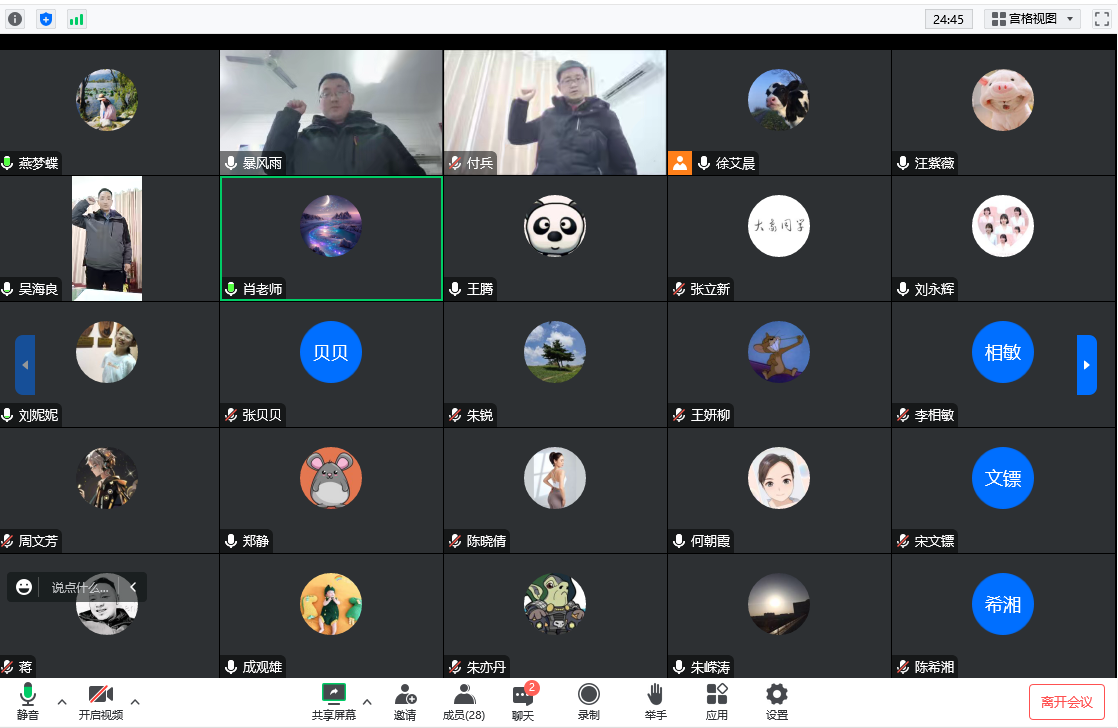Open the invite (邀请) icon
Screen dimensions: 1118x728
(x=405, y=701)
